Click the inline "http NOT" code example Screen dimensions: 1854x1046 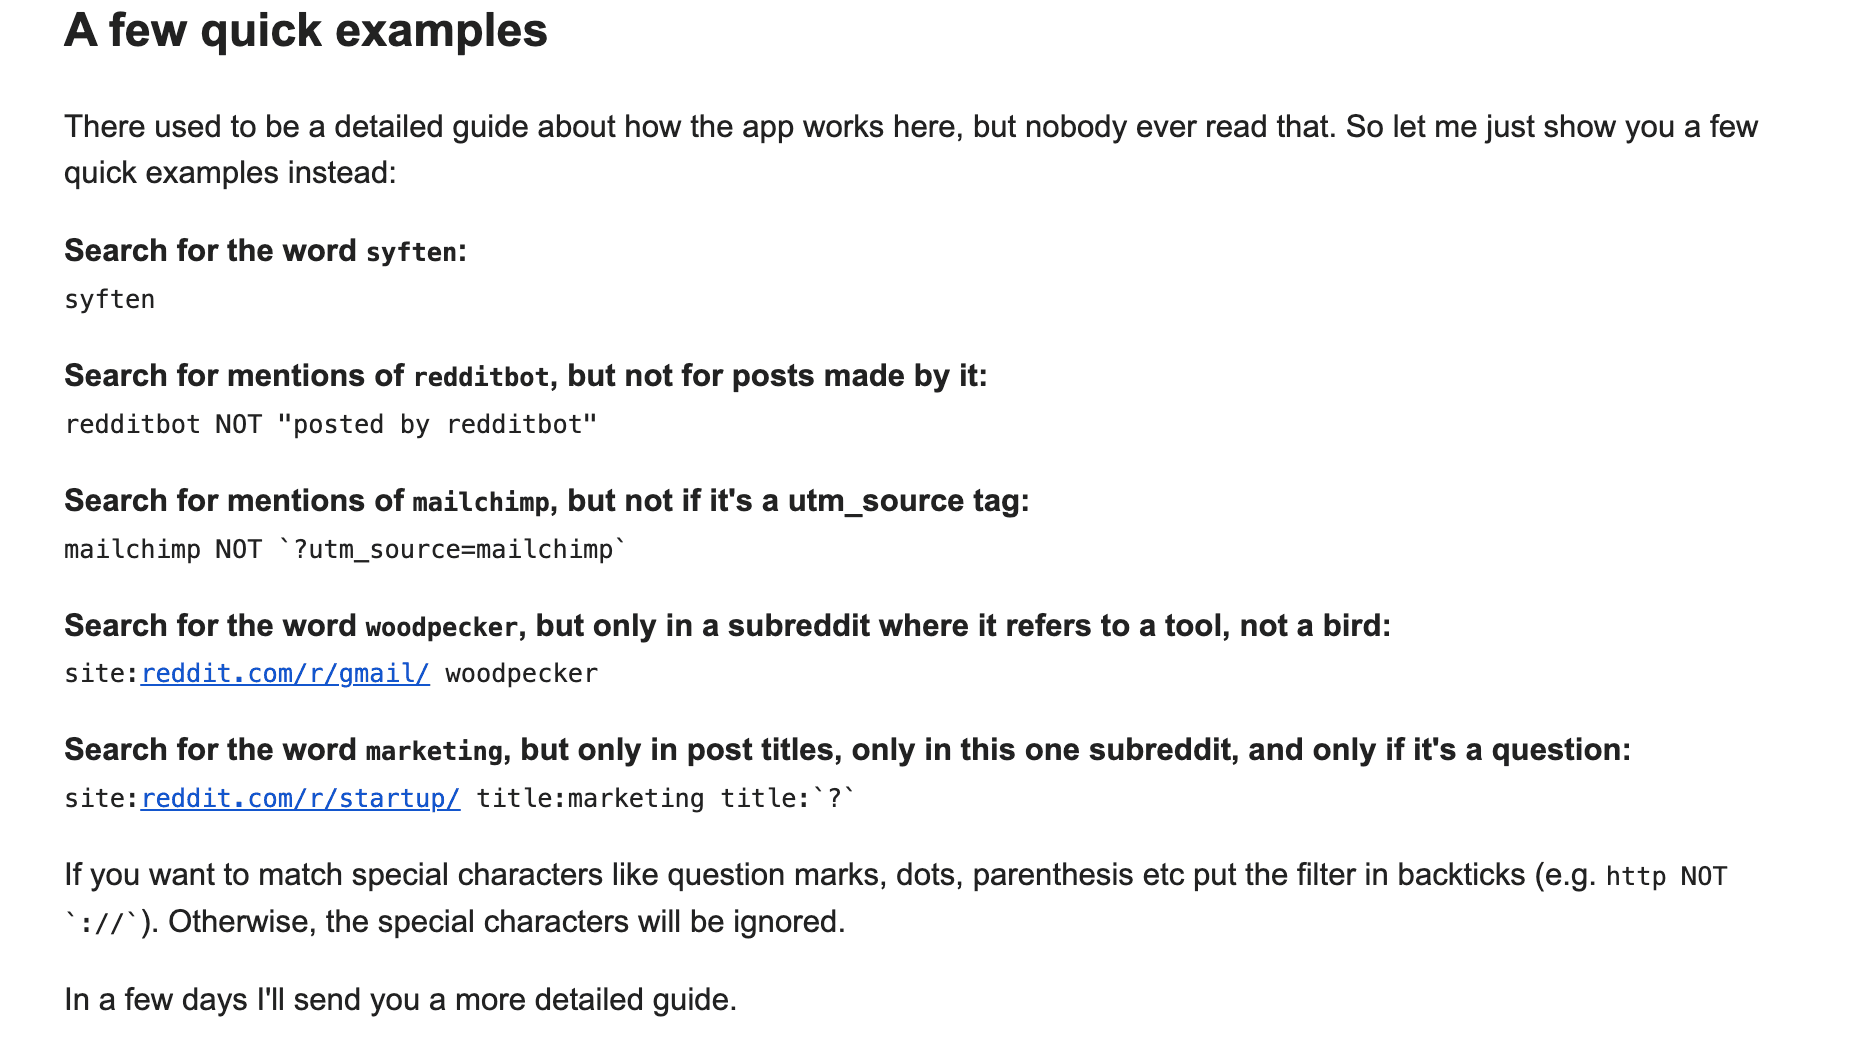click(1666, 877)
